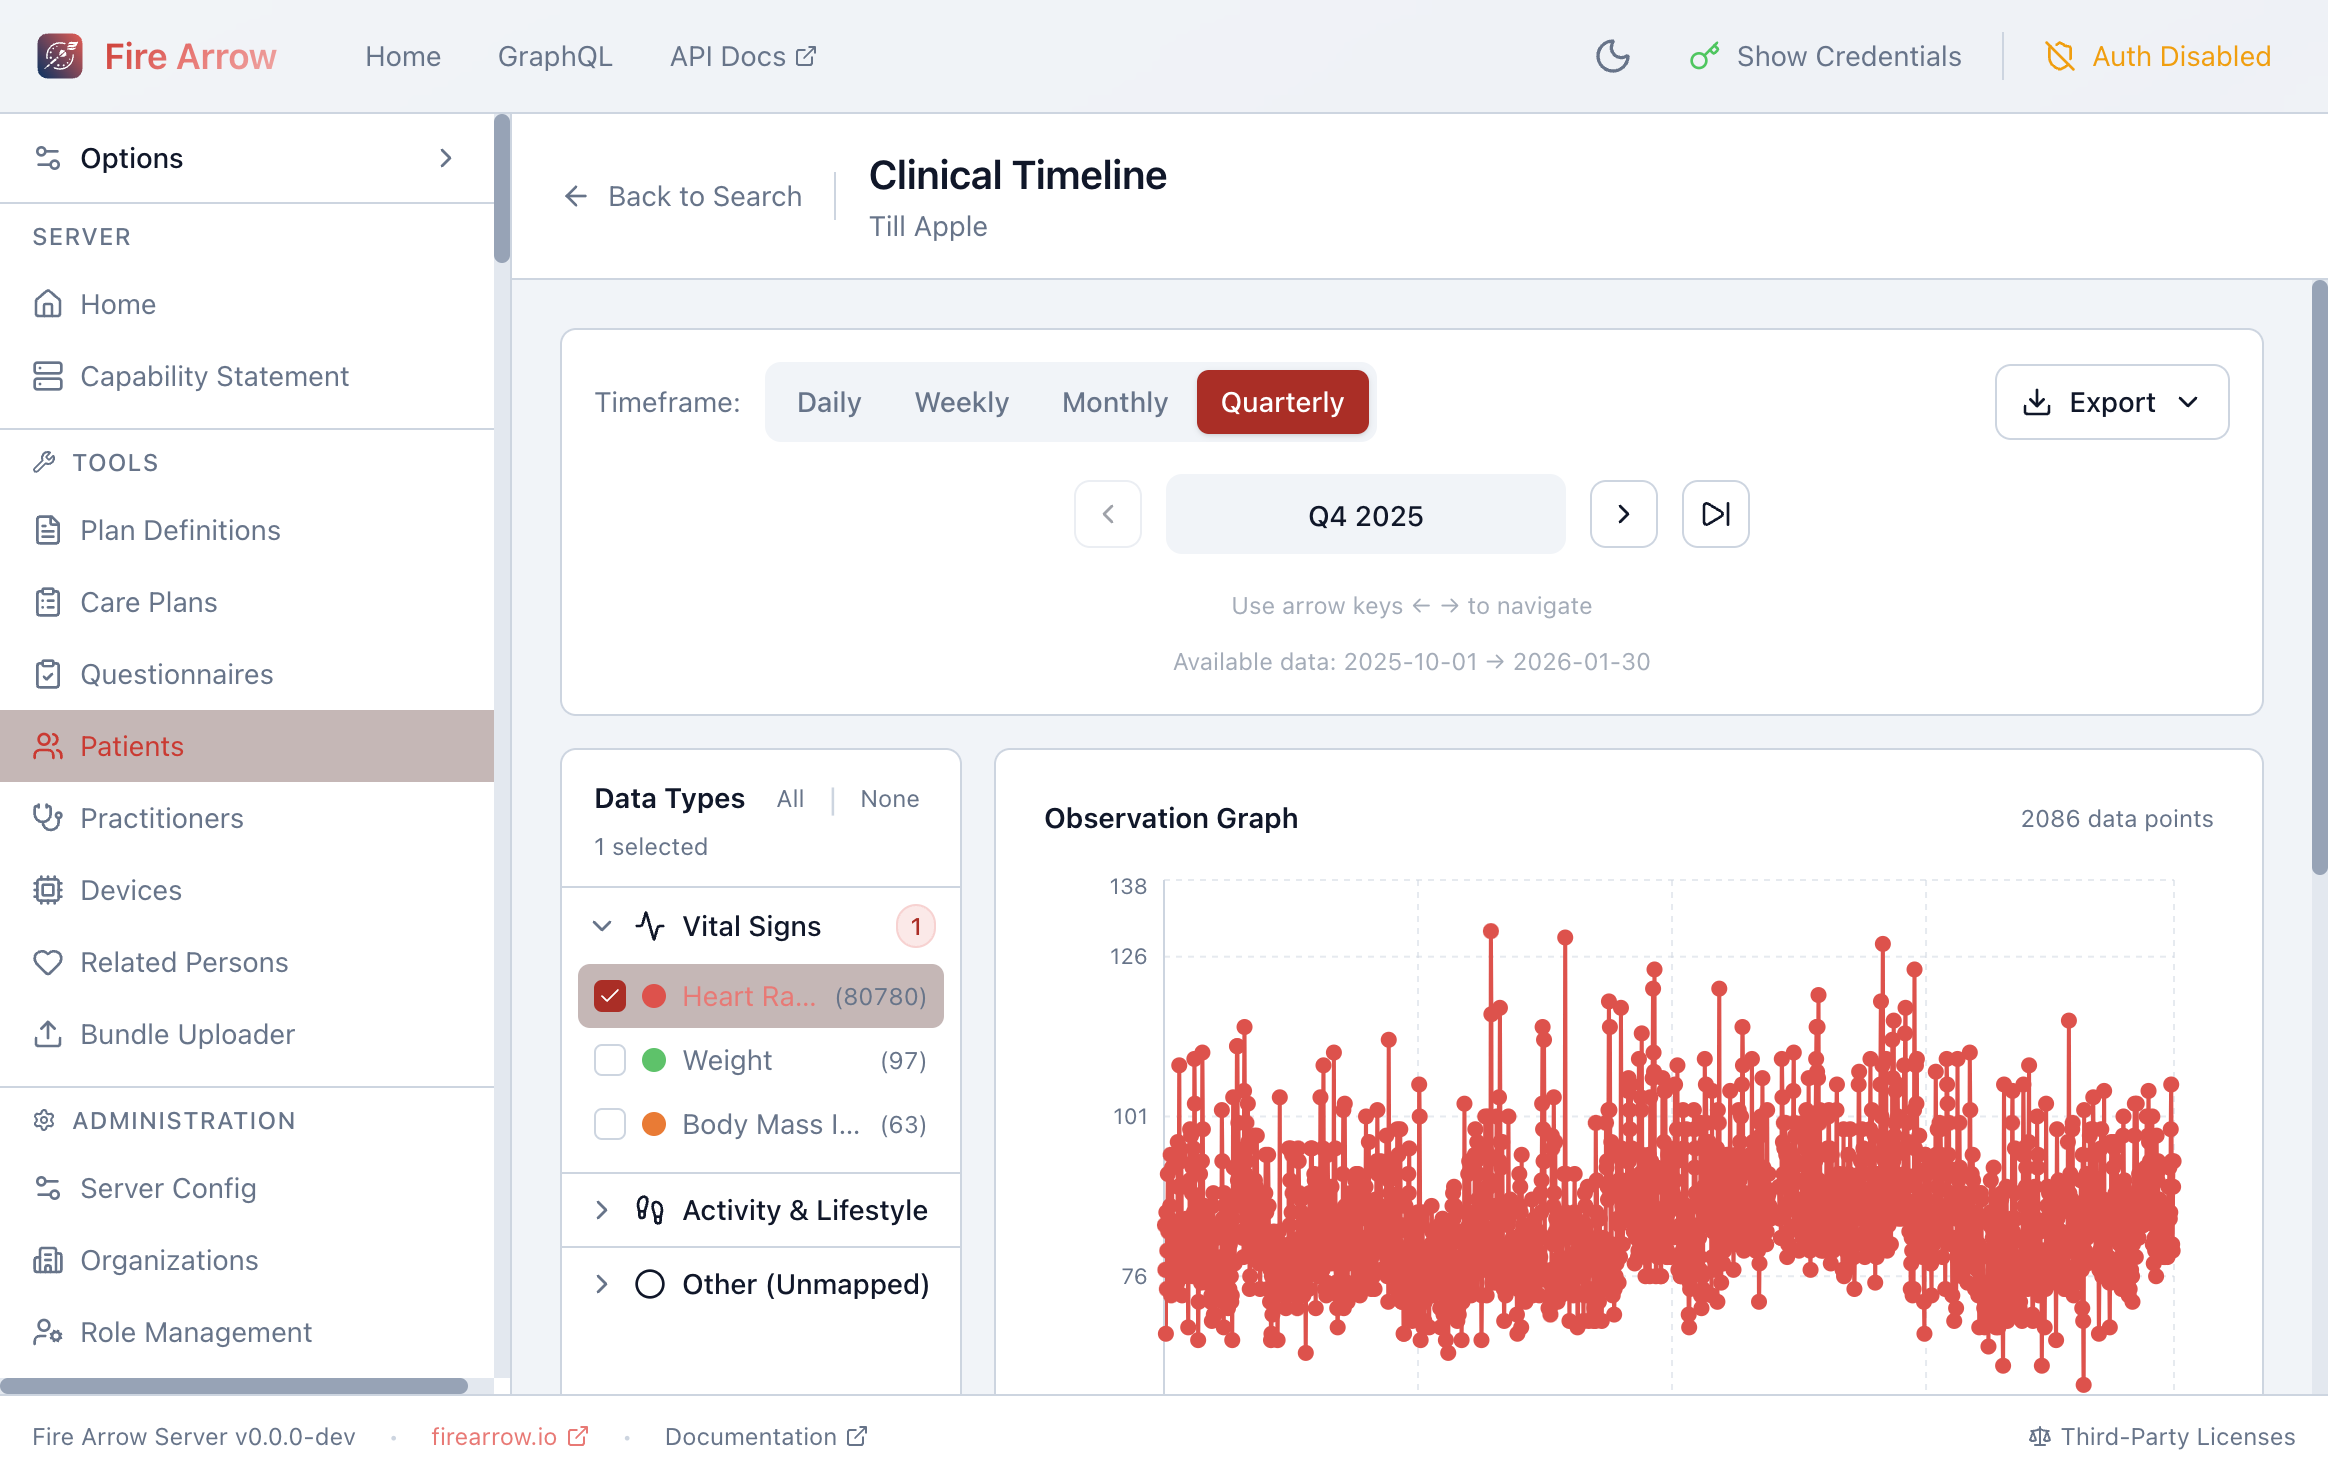Open the Devices section
The height and width of the screenshot is (1476, 2328).
coord(131,890)
